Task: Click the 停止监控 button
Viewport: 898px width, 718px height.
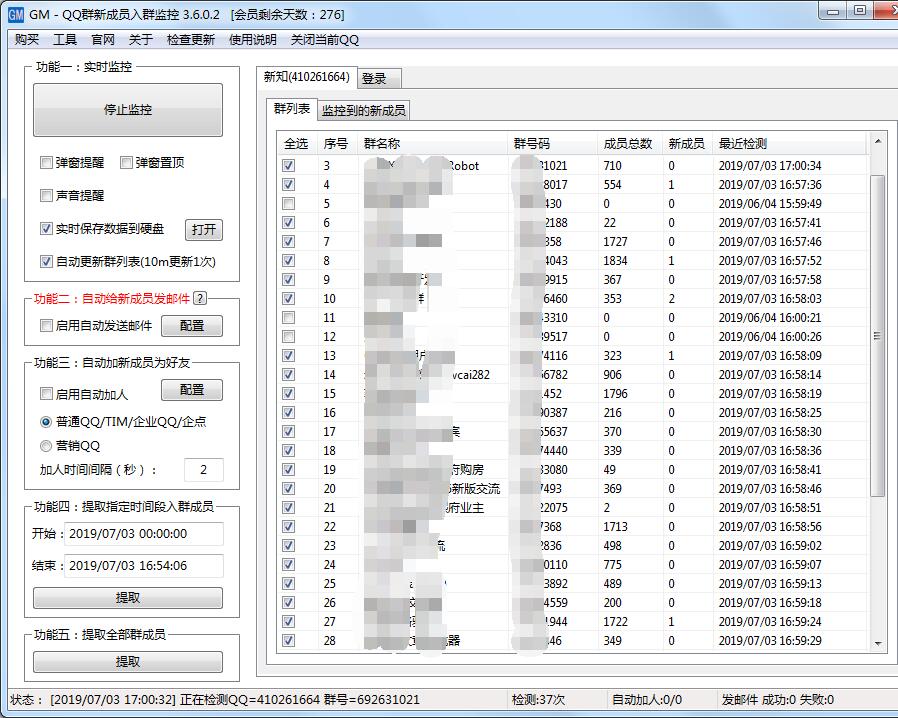Action: (x=128, y=109)
